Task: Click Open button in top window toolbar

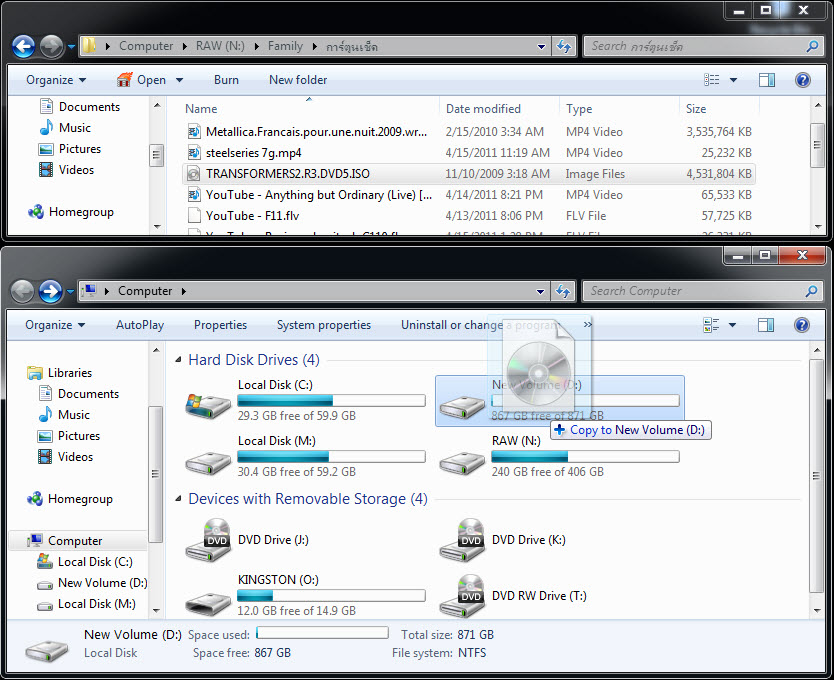Action: click(x=141, y=80)
